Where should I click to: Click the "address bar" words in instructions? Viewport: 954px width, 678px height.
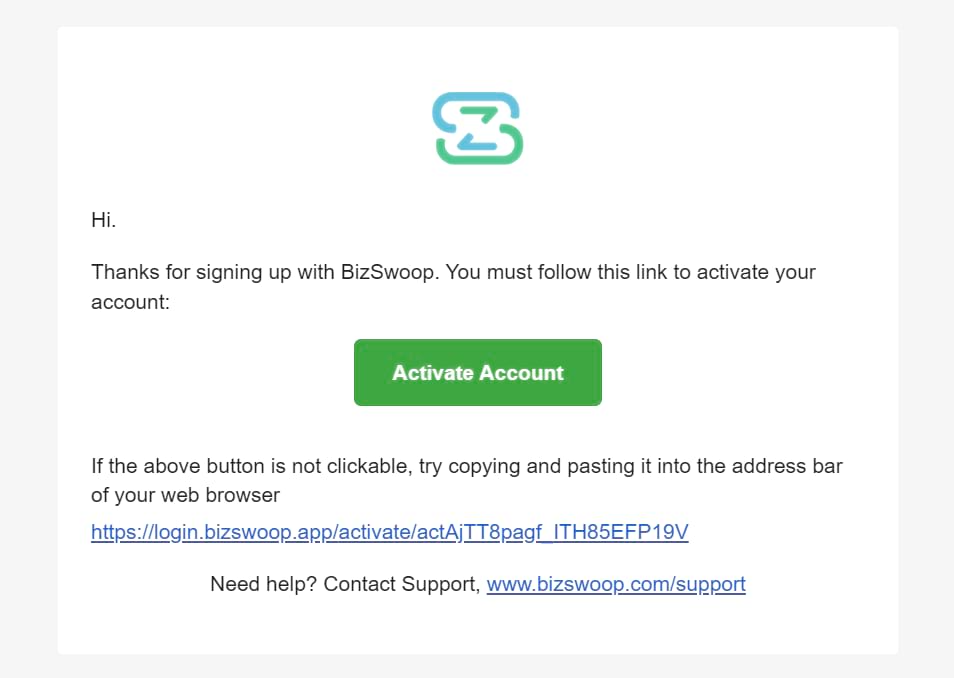point(787,466)
